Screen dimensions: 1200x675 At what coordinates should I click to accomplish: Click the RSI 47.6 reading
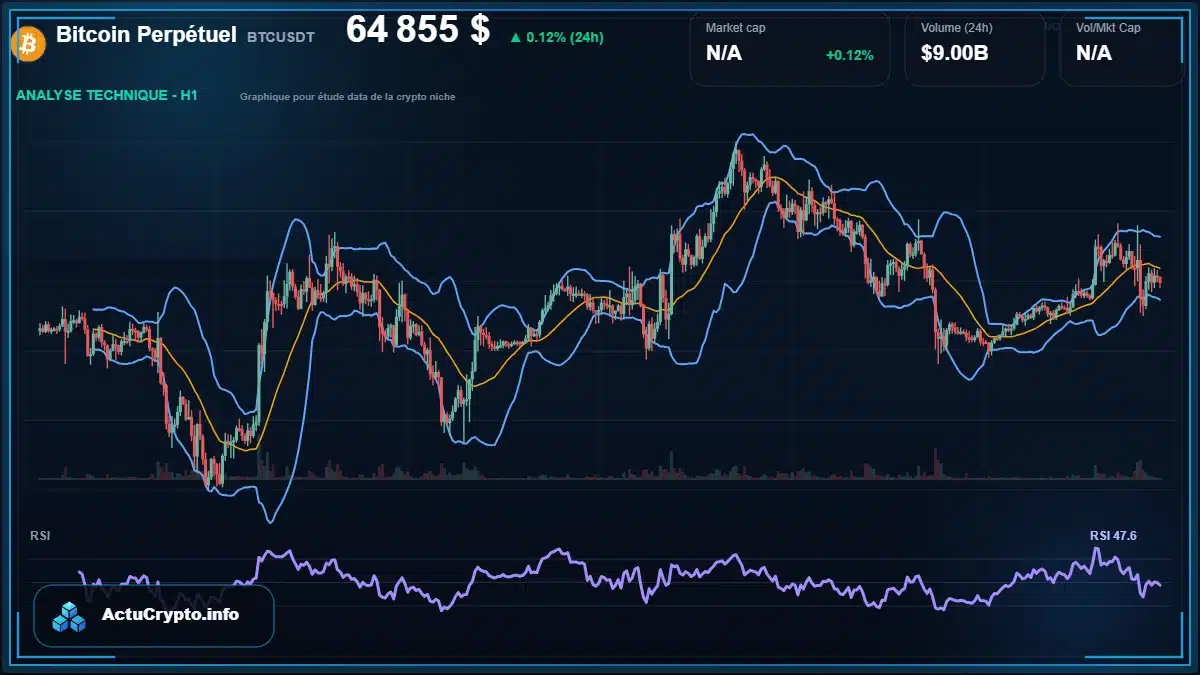point(1113,536)
